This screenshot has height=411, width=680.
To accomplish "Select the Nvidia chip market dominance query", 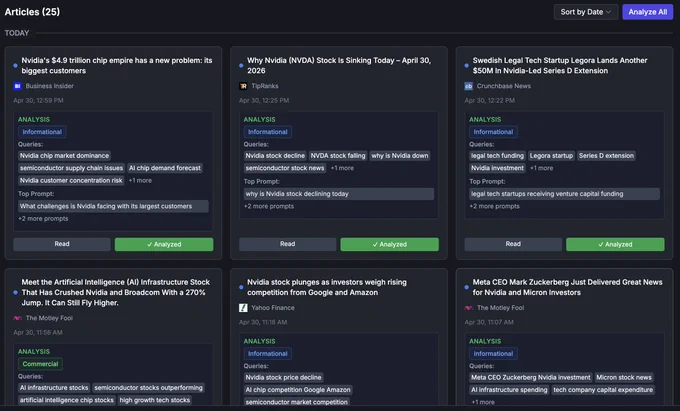I will click(64, 156).
